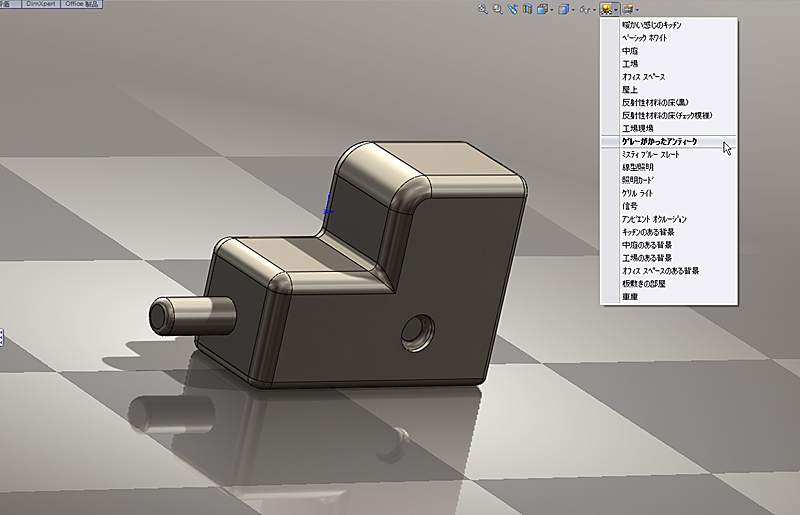Choose グレーがかったアンティーク scene from the list
This screenshot has width=800, height=515.
661,142
